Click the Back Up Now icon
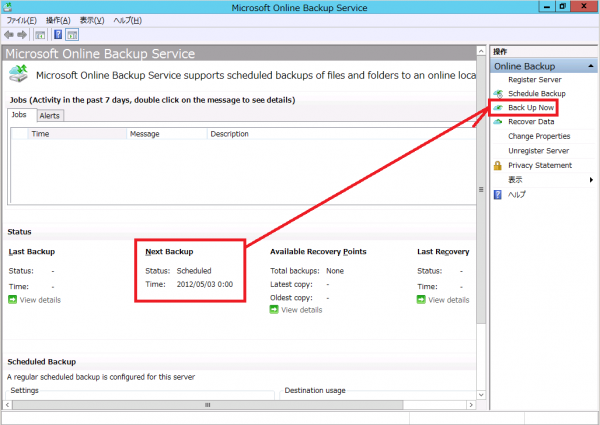Image resolution: width=600 pixels, height=425 pixels. (x=498, y=107)
